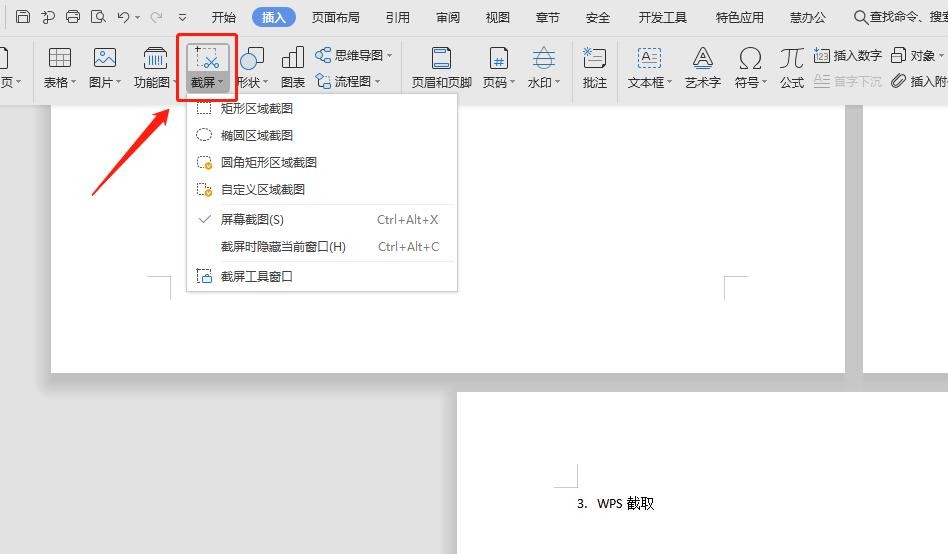Choose 椭圆区域截图 from the menu
Image resolution: width=948 pixels, height=554 pixels.
(257, 135)
